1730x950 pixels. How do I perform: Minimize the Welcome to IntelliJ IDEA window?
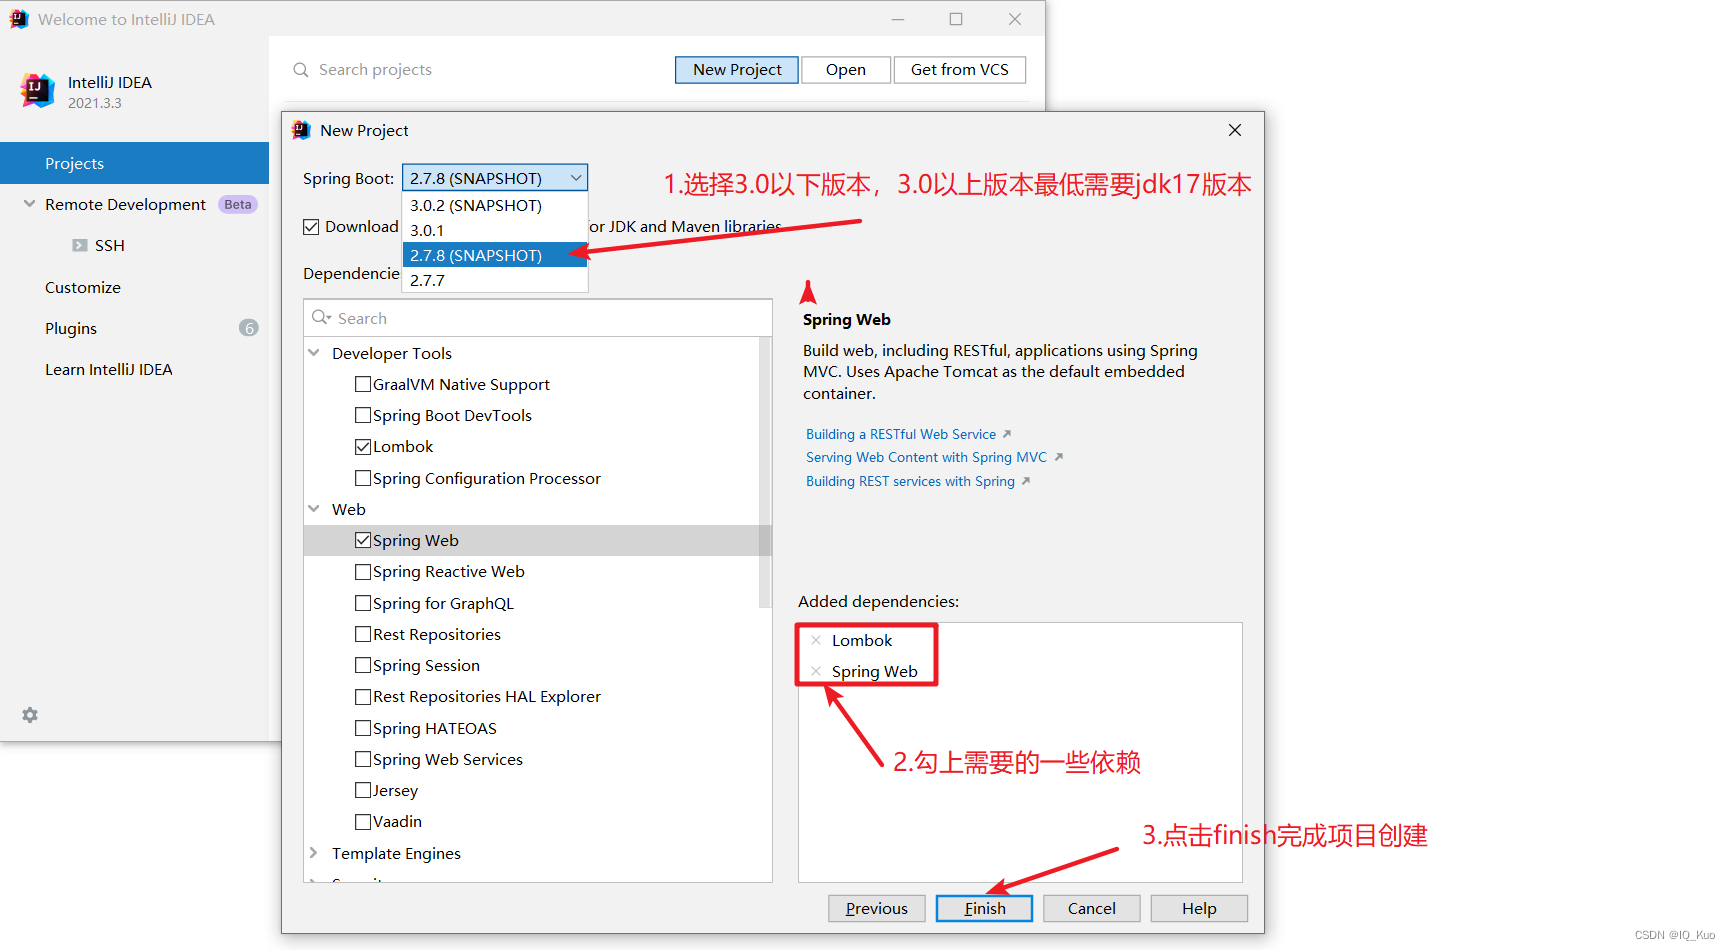[x=898, y=19]
